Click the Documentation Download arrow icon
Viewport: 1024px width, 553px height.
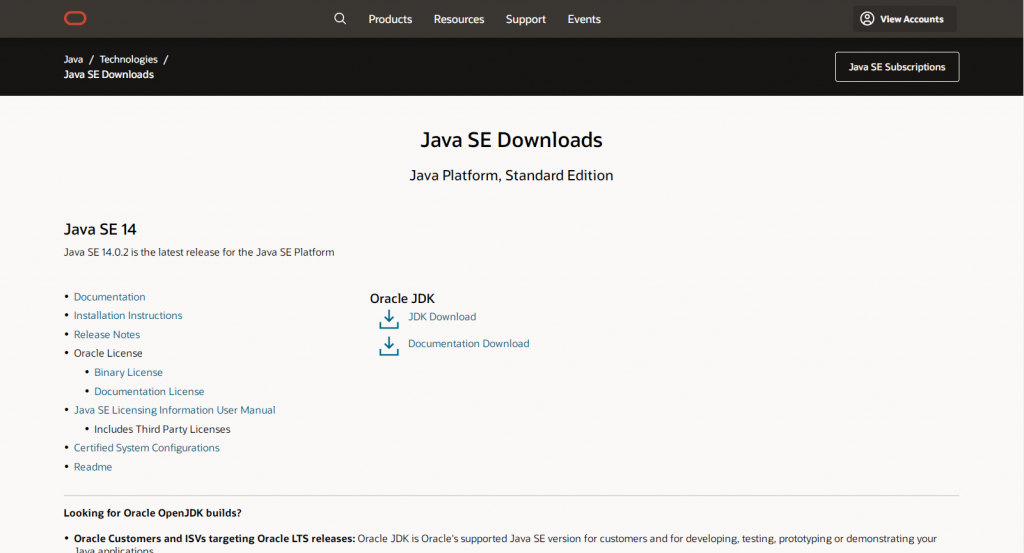coord(389,346)
